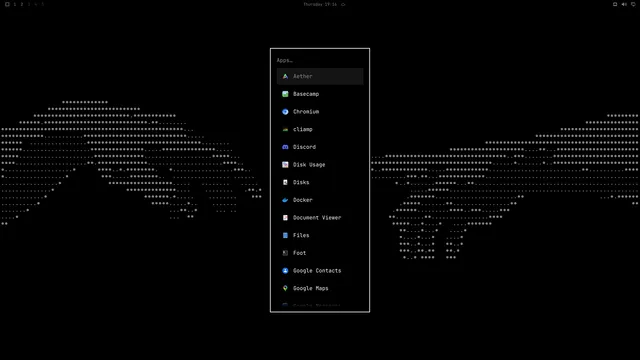640x360 pixels.
Task: Launch the Google Contacts icon
Action: [x=285, y=271]
